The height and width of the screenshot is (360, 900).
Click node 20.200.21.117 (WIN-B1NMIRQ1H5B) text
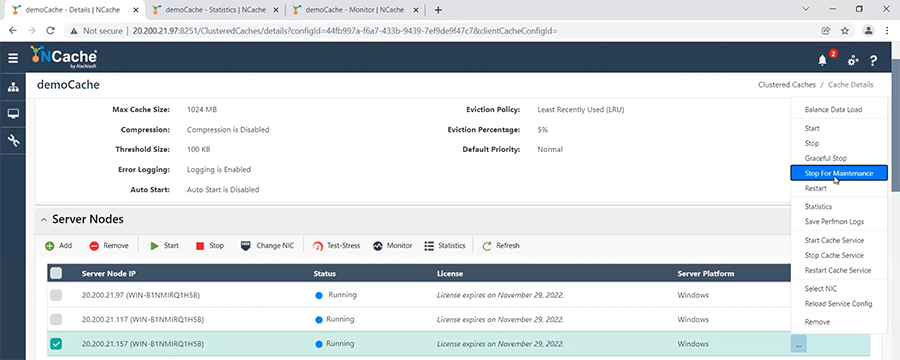(x=143, y=319)
